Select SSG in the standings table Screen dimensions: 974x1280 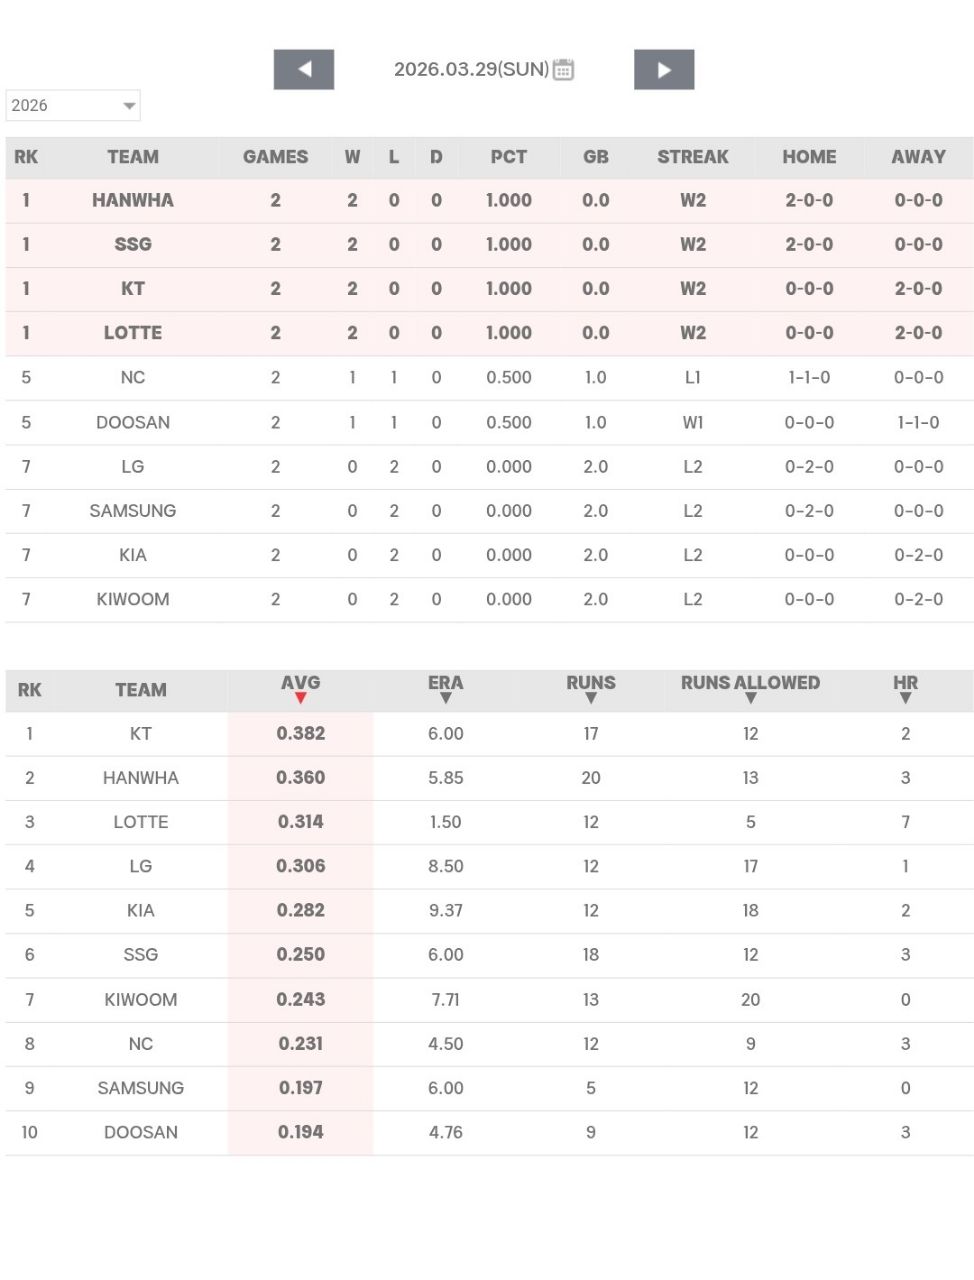tap(133, 245)
